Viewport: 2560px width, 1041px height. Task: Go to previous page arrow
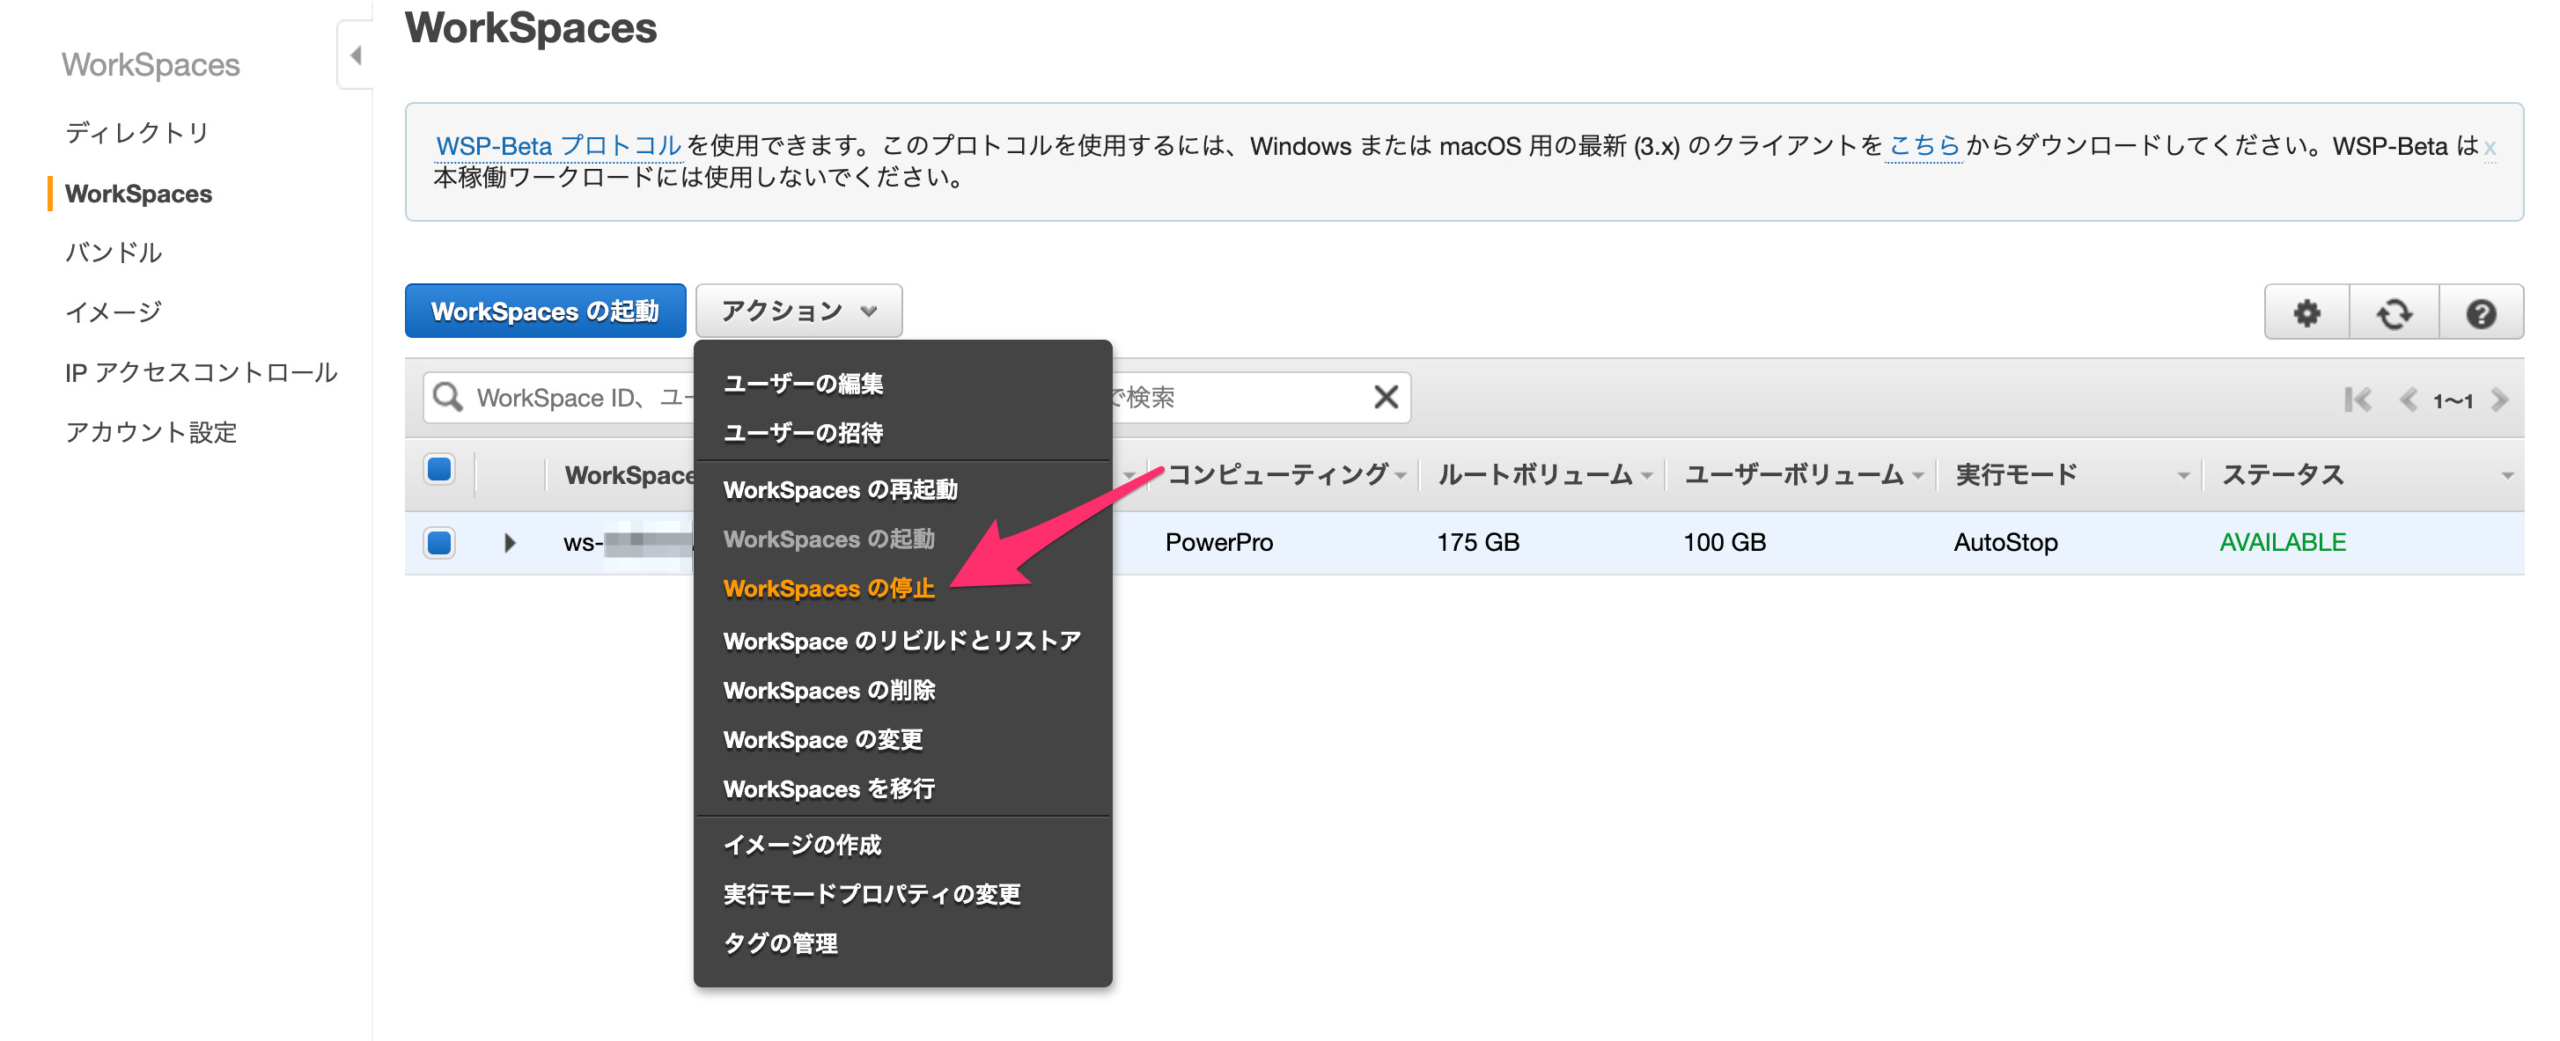2407,400
